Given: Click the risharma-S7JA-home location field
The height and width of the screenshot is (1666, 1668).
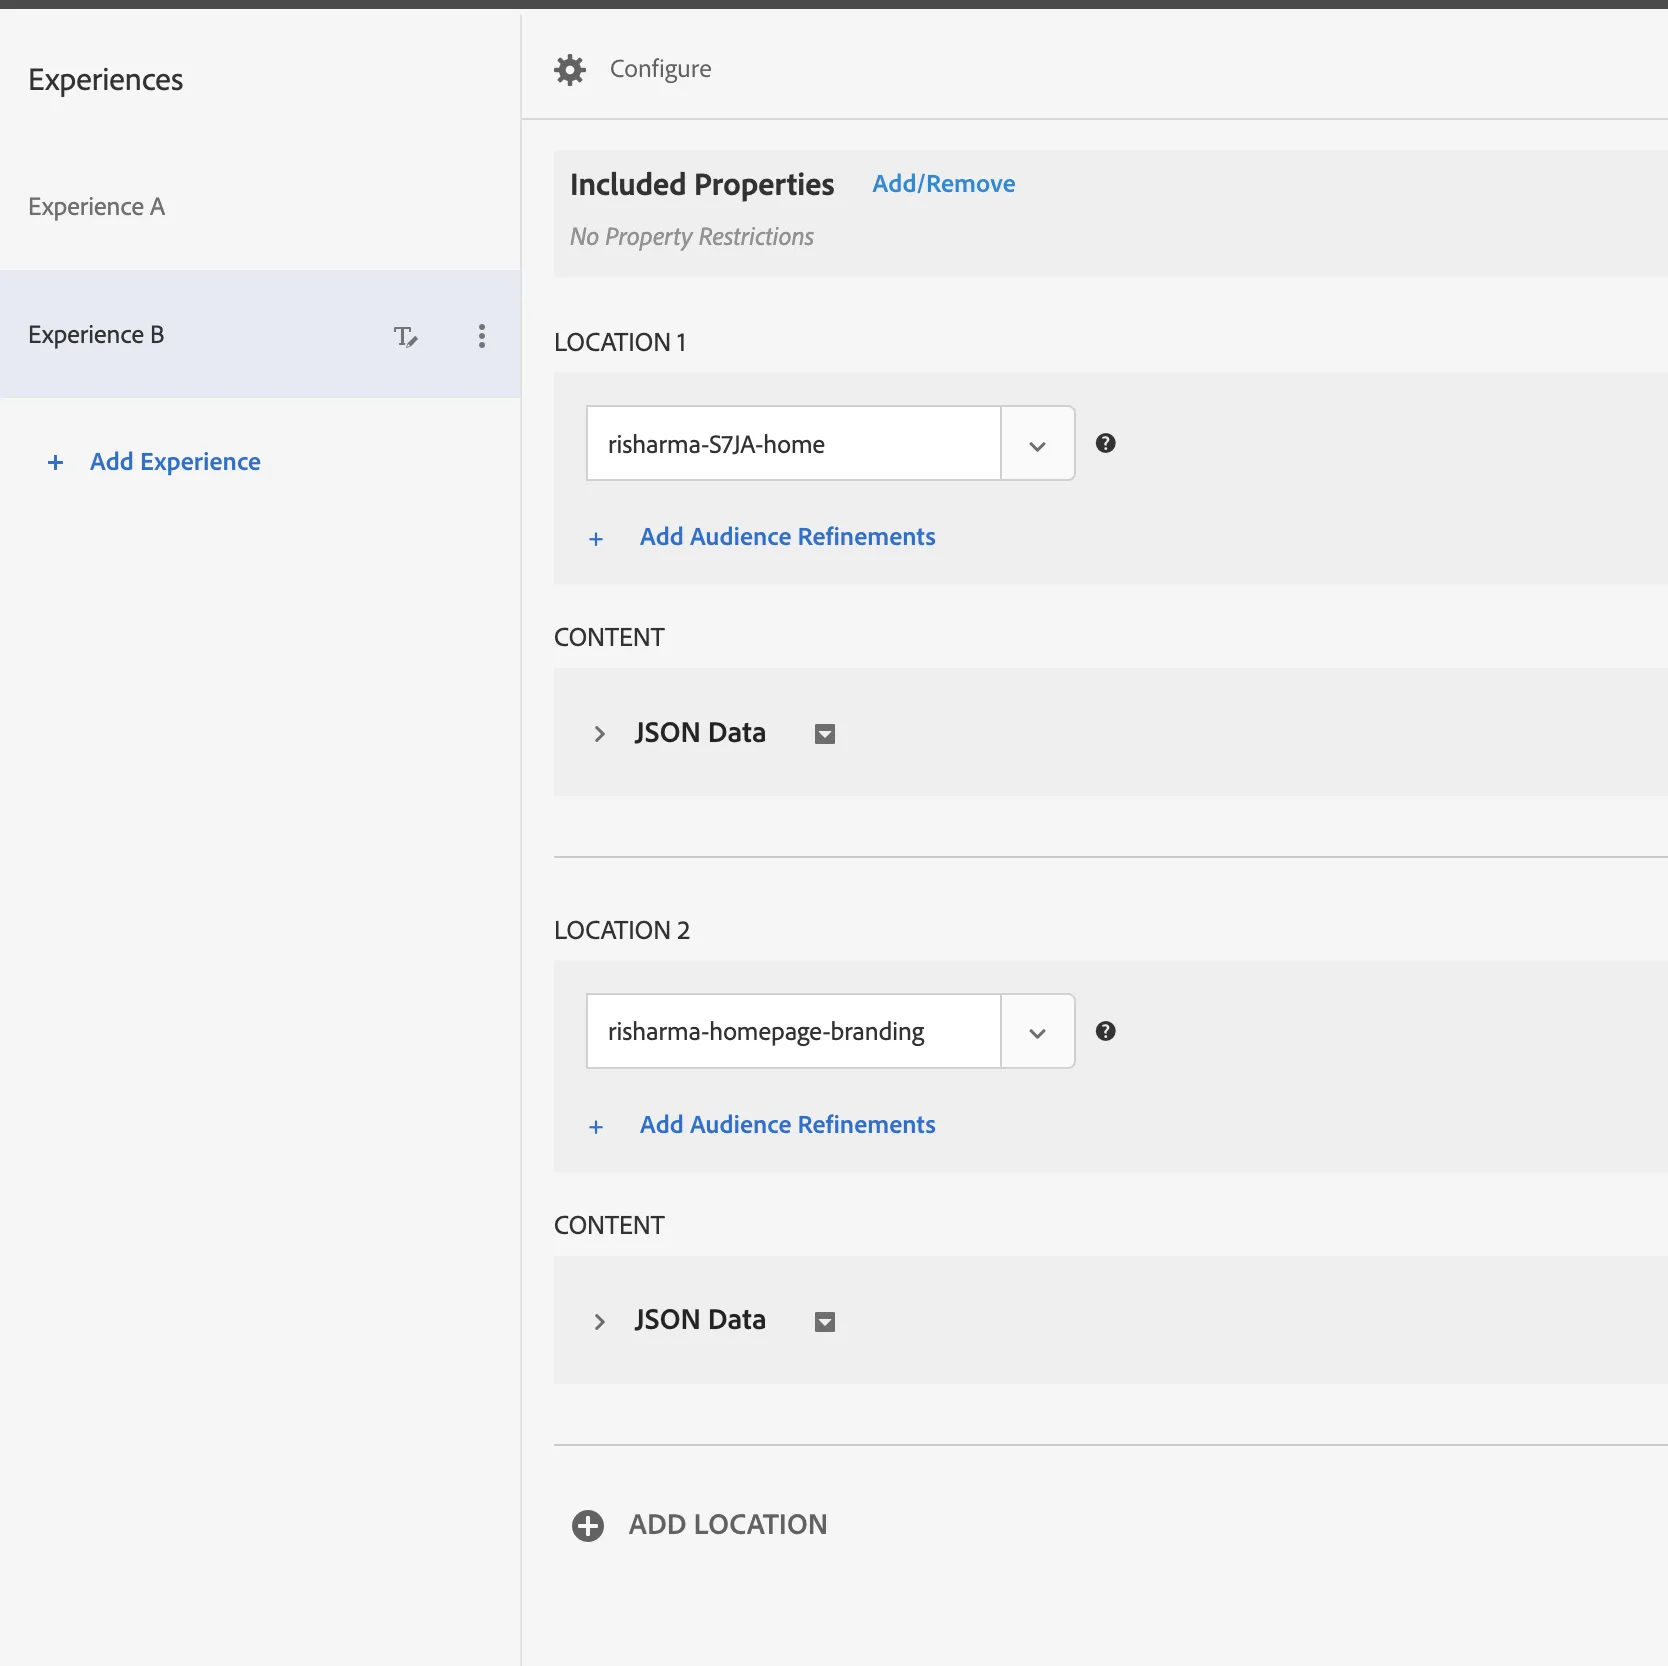Looking at the screenshot, I should pos(793,444).
